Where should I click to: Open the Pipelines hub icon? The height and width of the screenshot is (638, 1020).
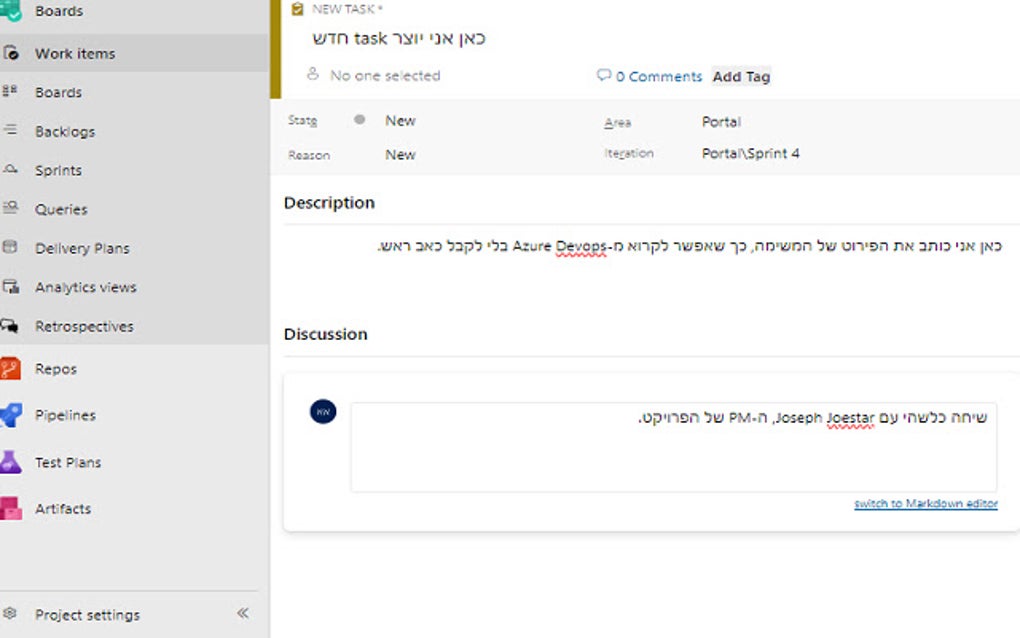point(11,415)
